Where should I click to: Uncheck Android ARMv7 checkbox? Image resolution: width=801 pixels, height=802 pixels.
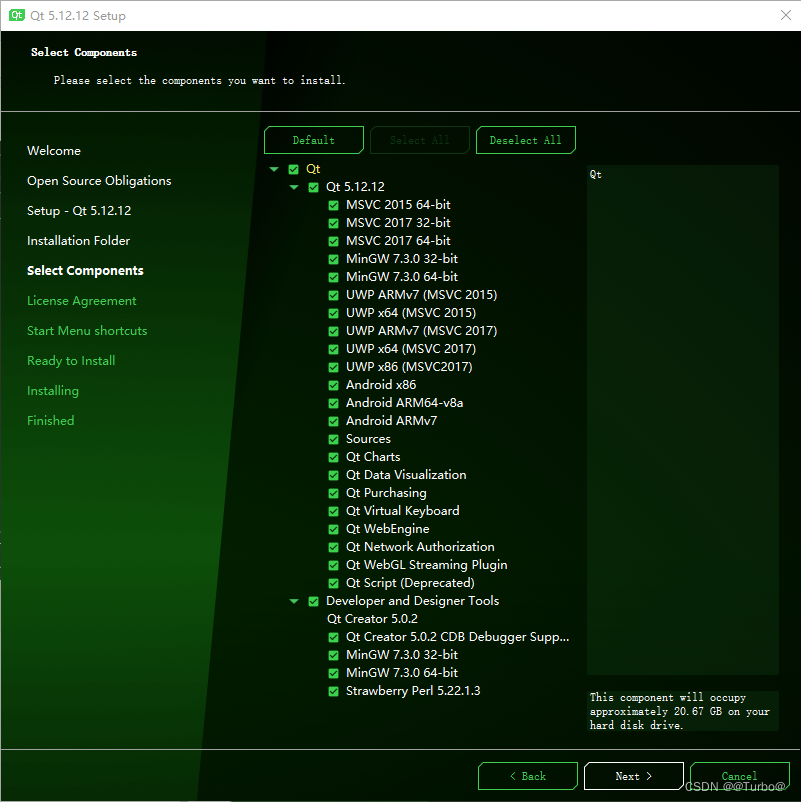click(333, 421)
